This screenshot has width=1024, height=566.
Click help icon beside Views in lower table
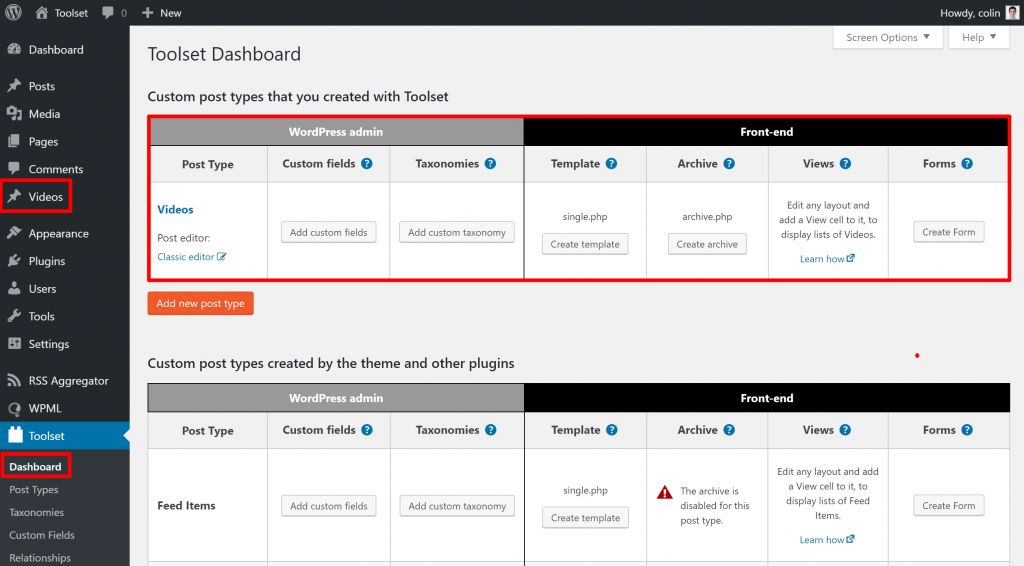pos(846,430)
